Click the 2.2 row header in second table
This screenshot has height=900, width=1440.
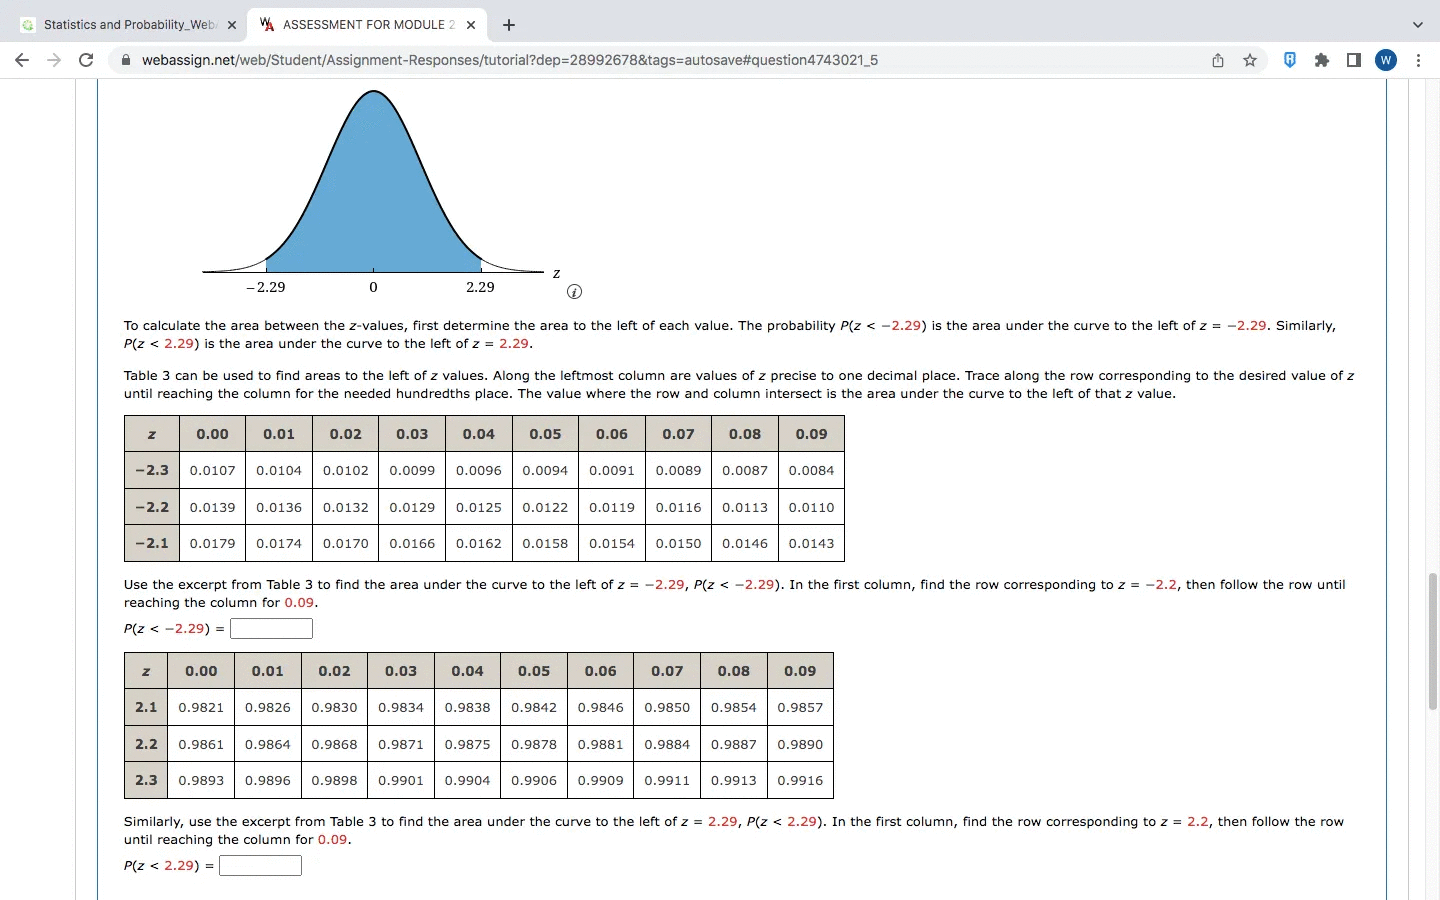tap(146, 744)
